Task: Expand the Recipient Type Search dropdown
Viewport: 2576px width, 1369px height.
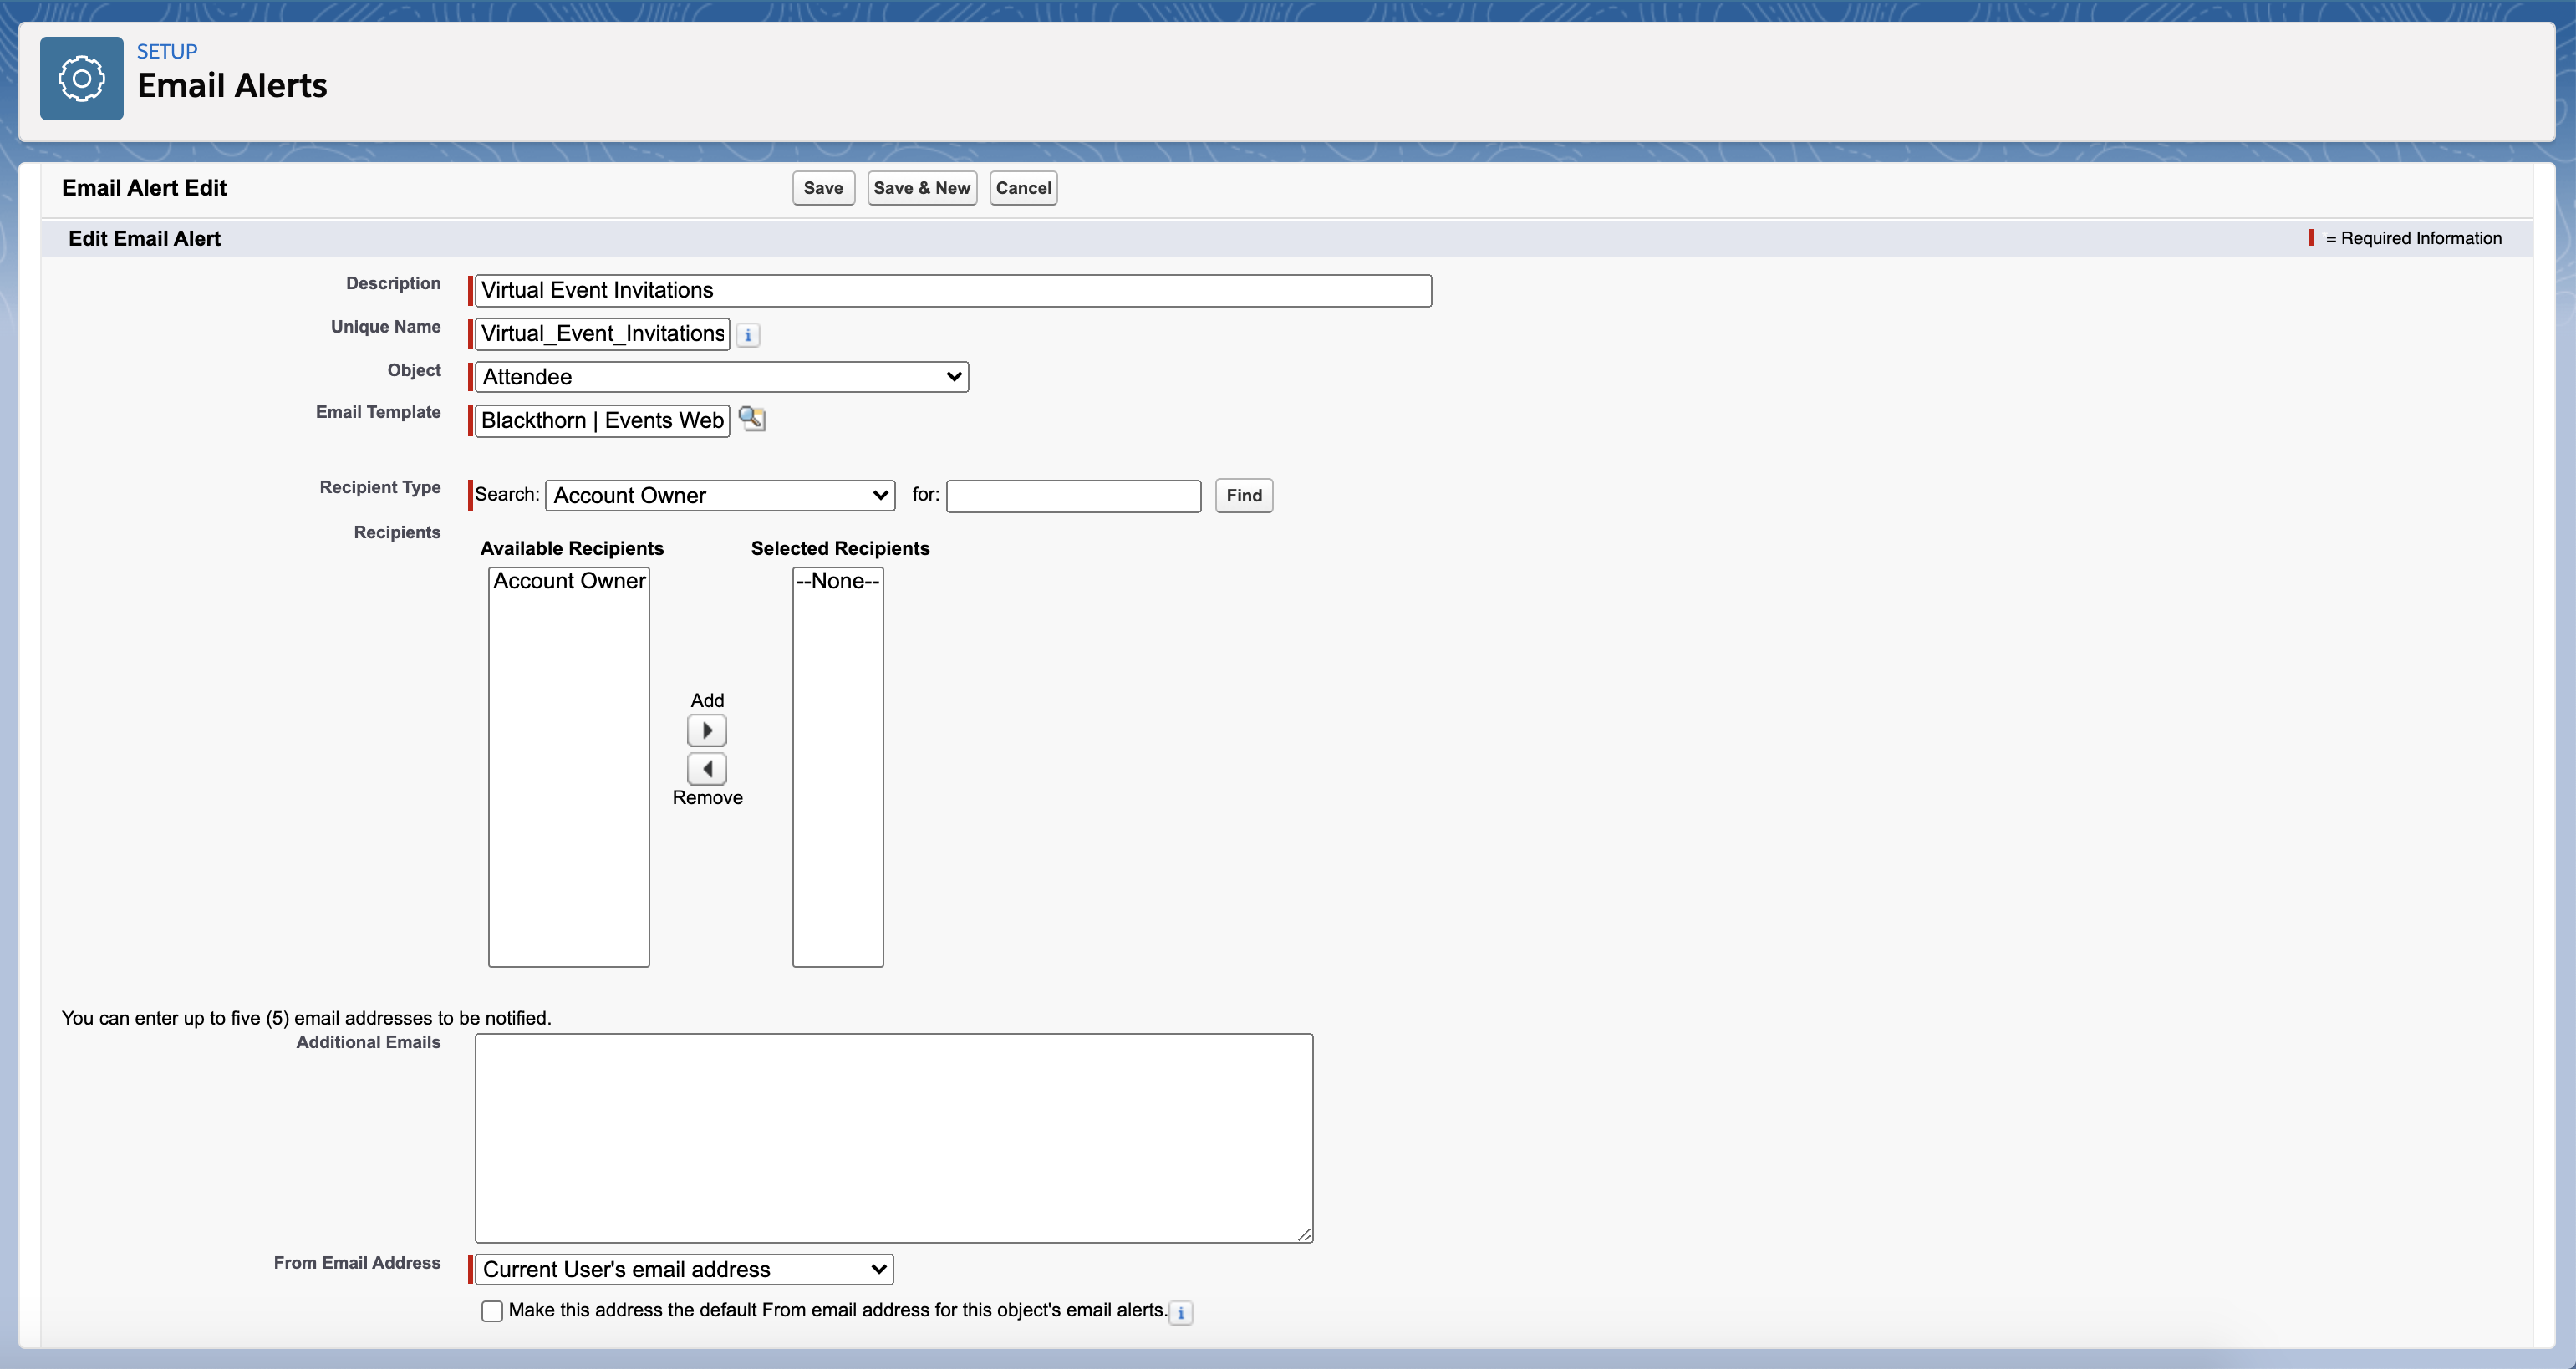Action: tap(720, 495)
